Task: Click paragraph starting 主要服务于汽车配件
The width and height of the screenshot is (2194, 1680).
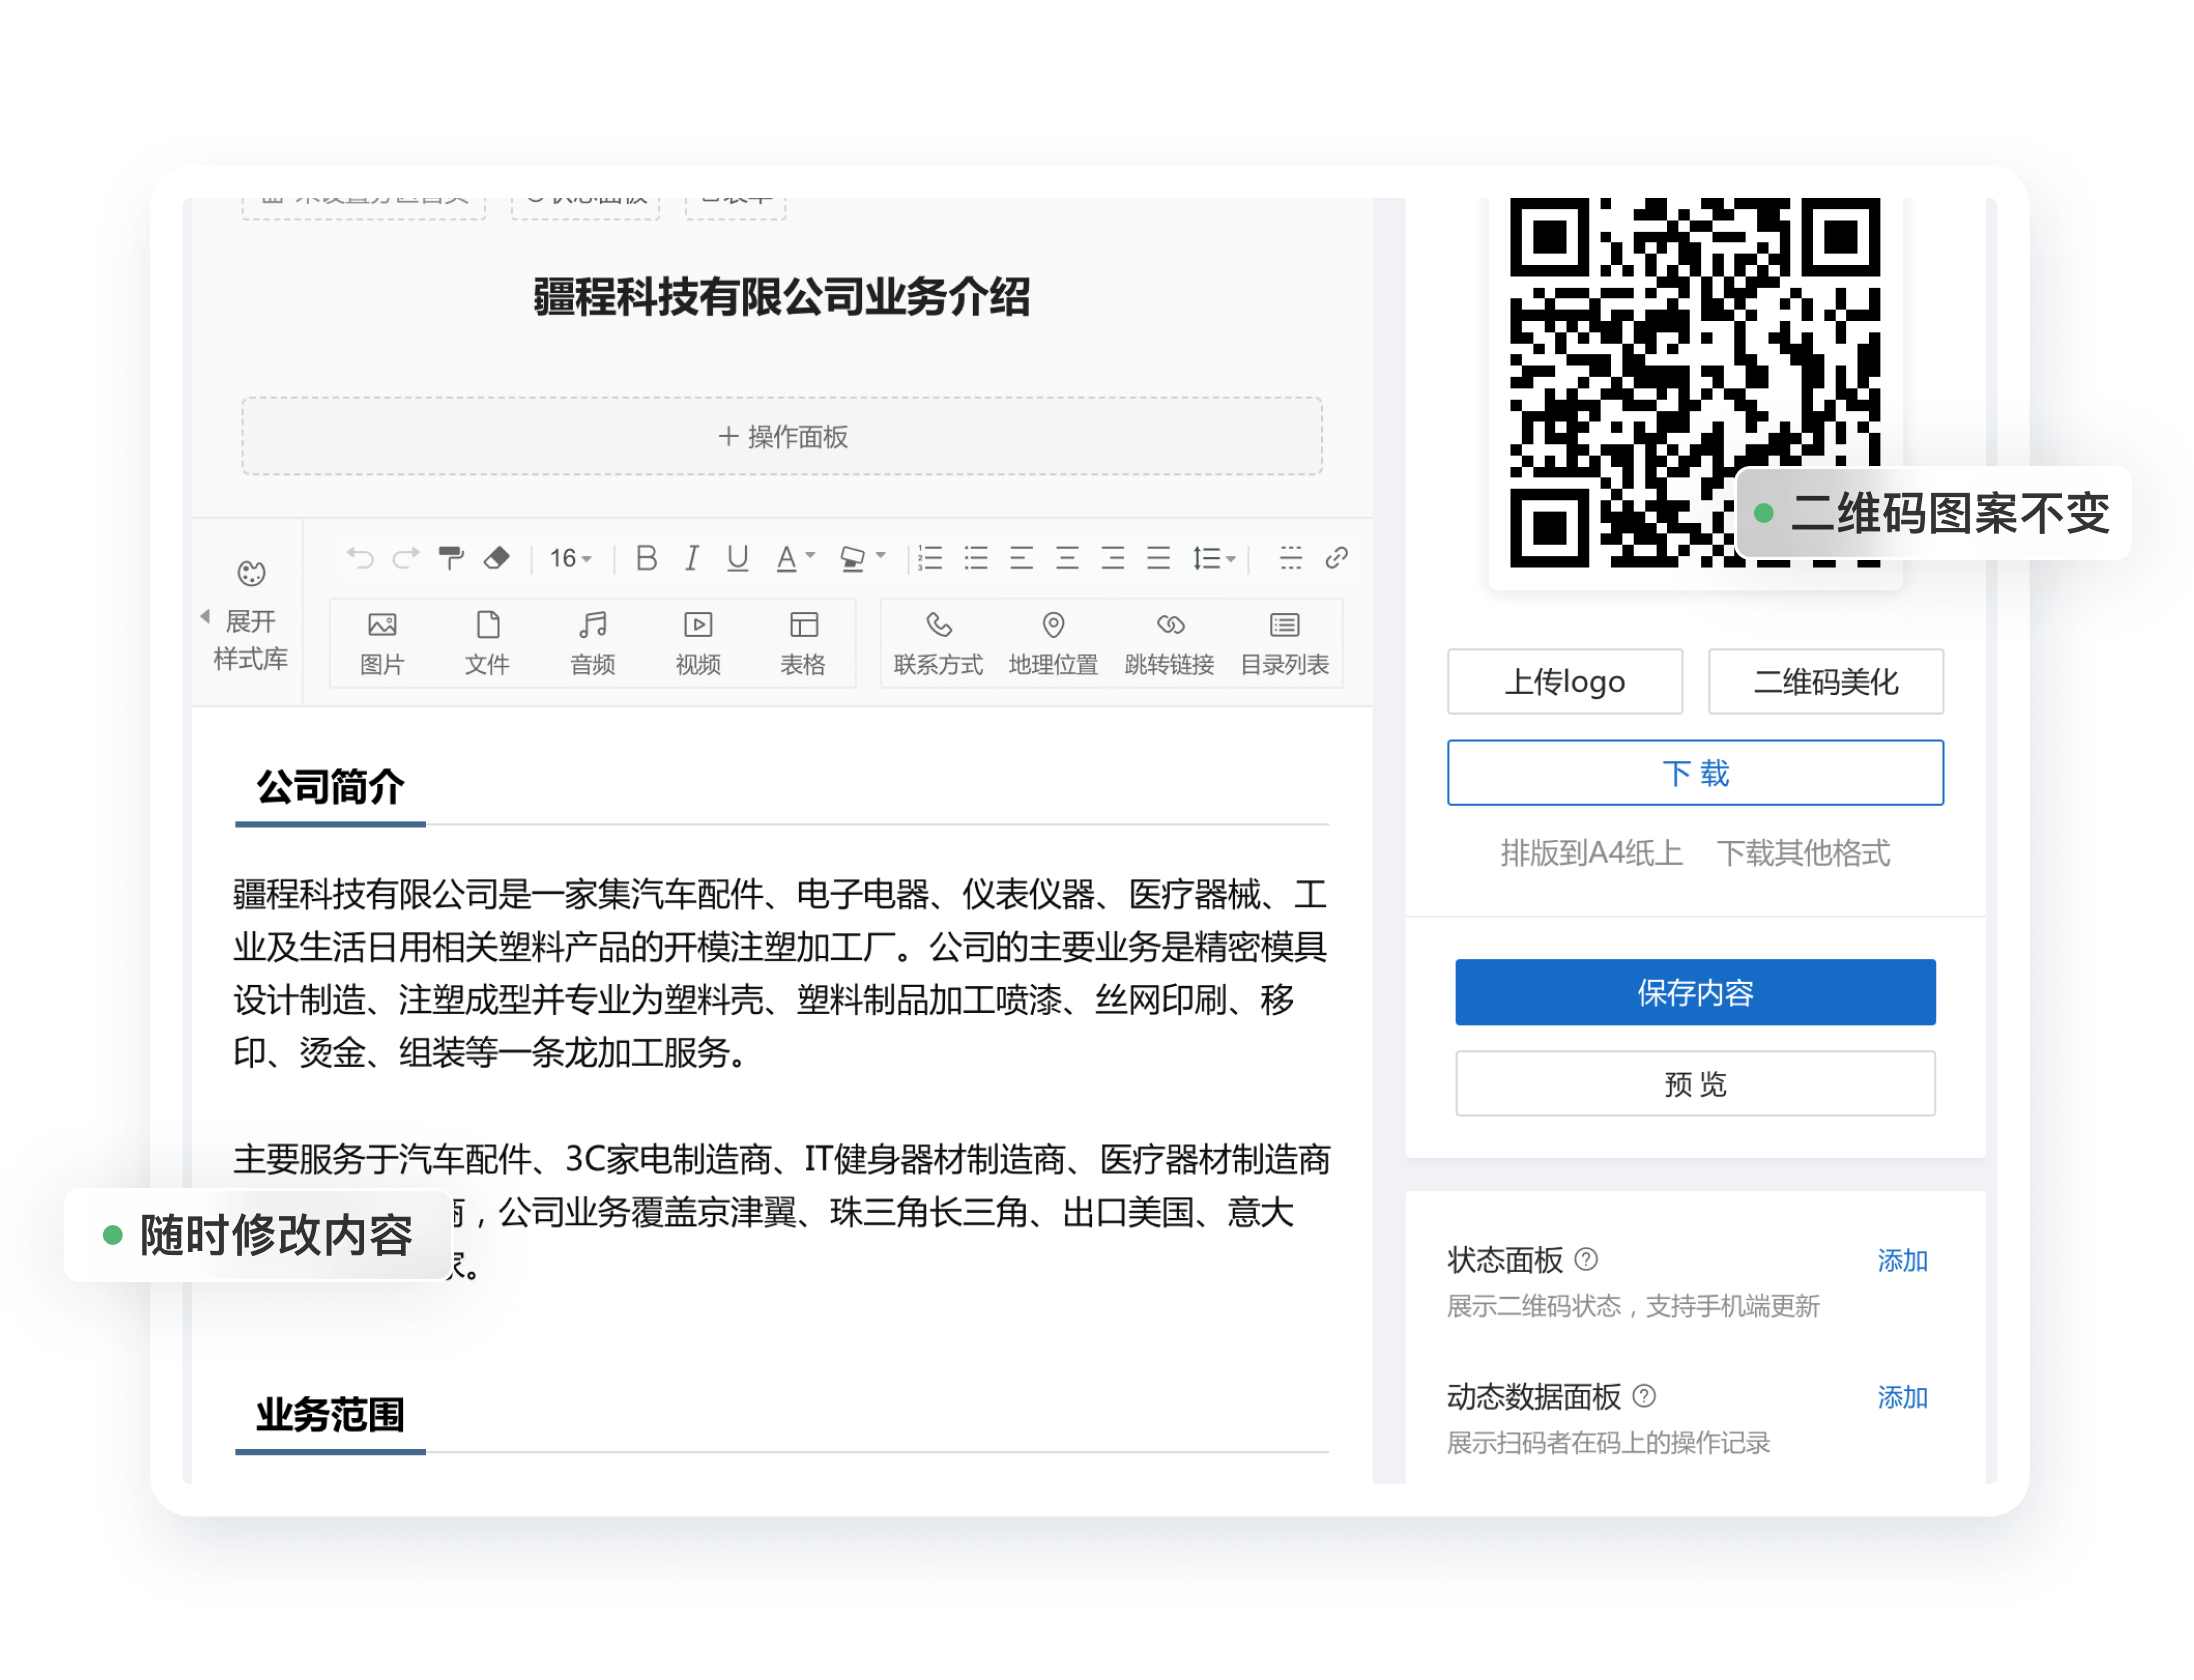Action: [x=781, y=1212]
